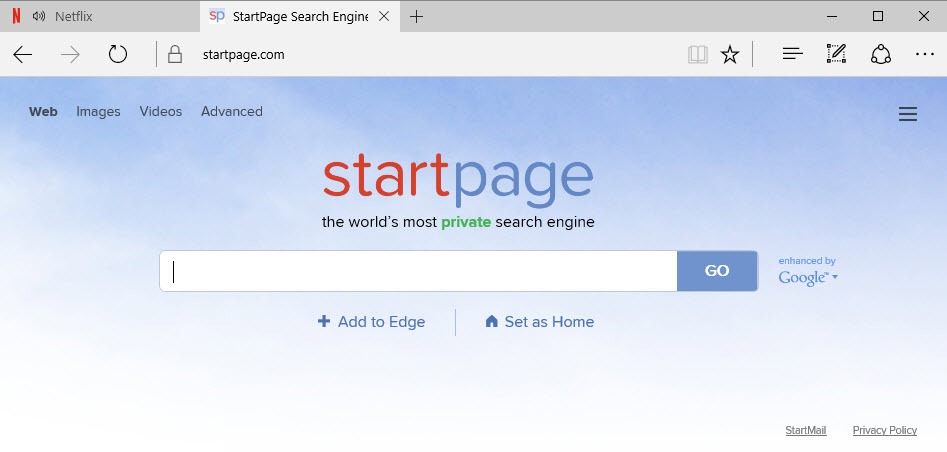Focus the StartPage search input box

click(418, 271)
